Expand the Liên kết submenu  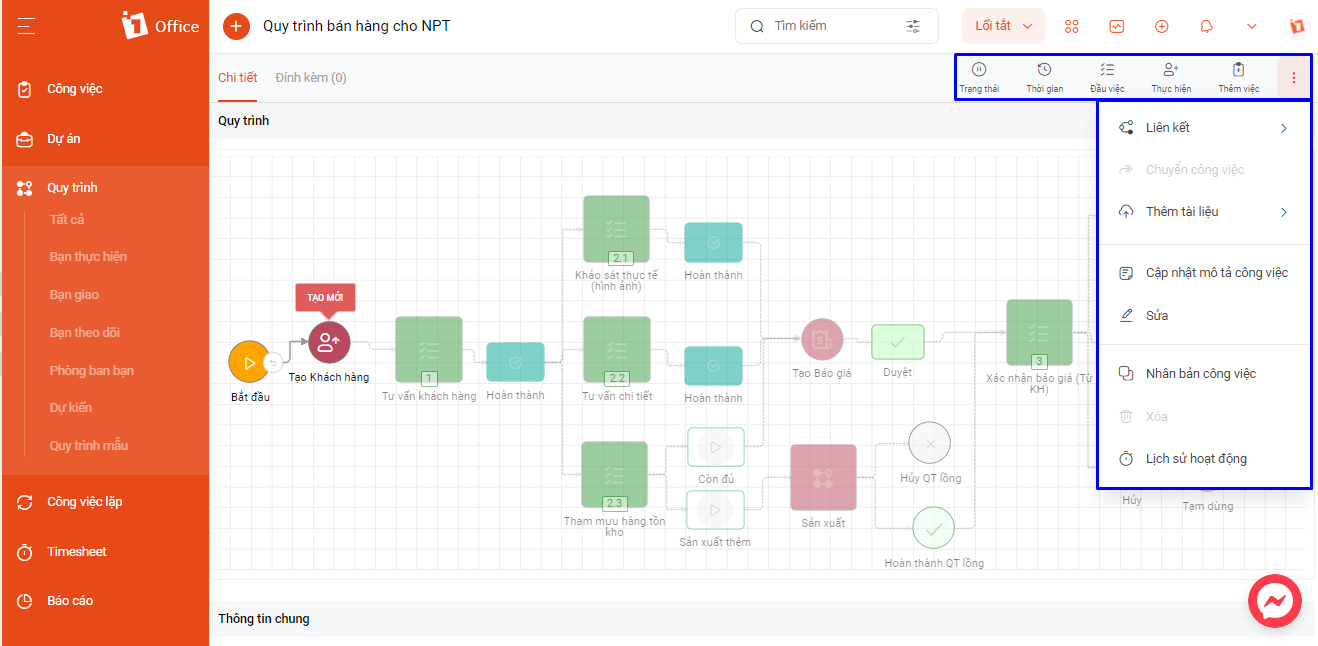point(1204,128)
